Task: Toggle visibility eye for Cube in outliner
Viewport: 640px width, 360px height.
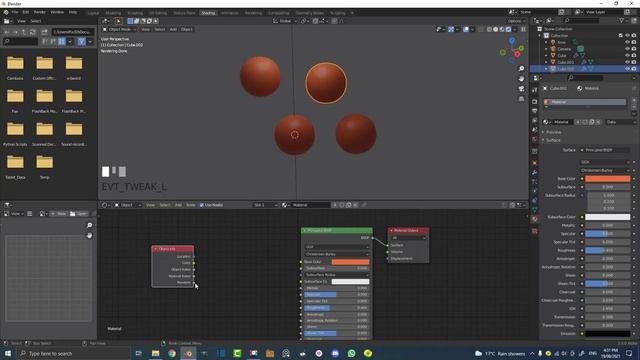Action: coord(627,56)
